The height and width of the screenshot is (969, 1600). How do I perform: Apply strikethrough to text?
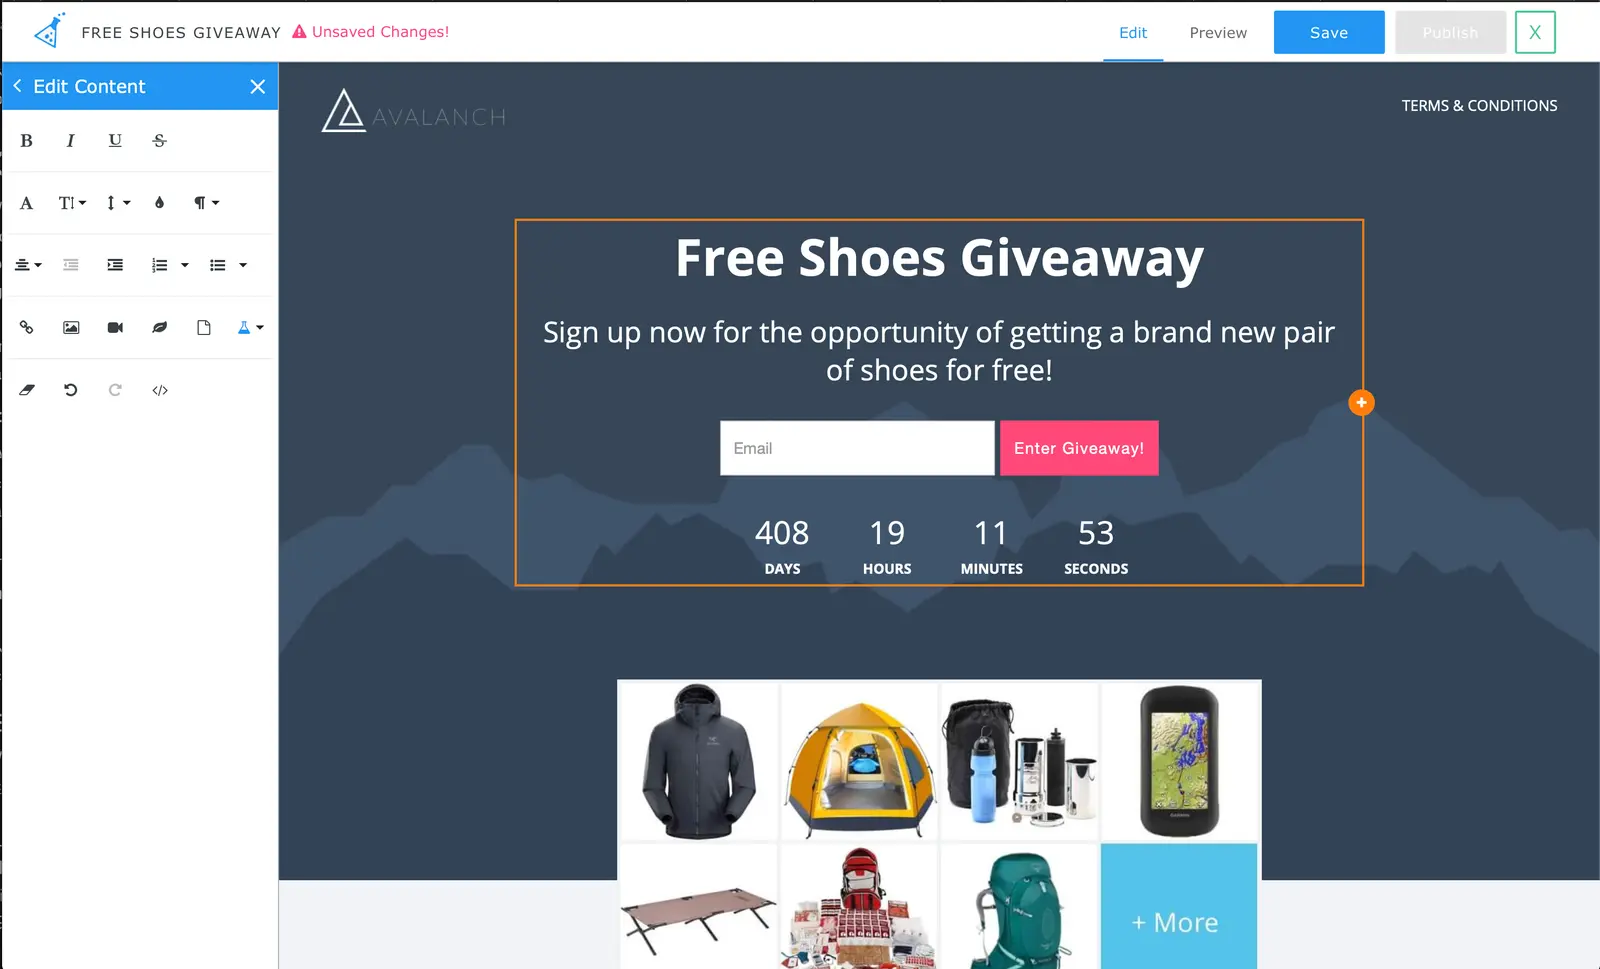tap(159, 141)
